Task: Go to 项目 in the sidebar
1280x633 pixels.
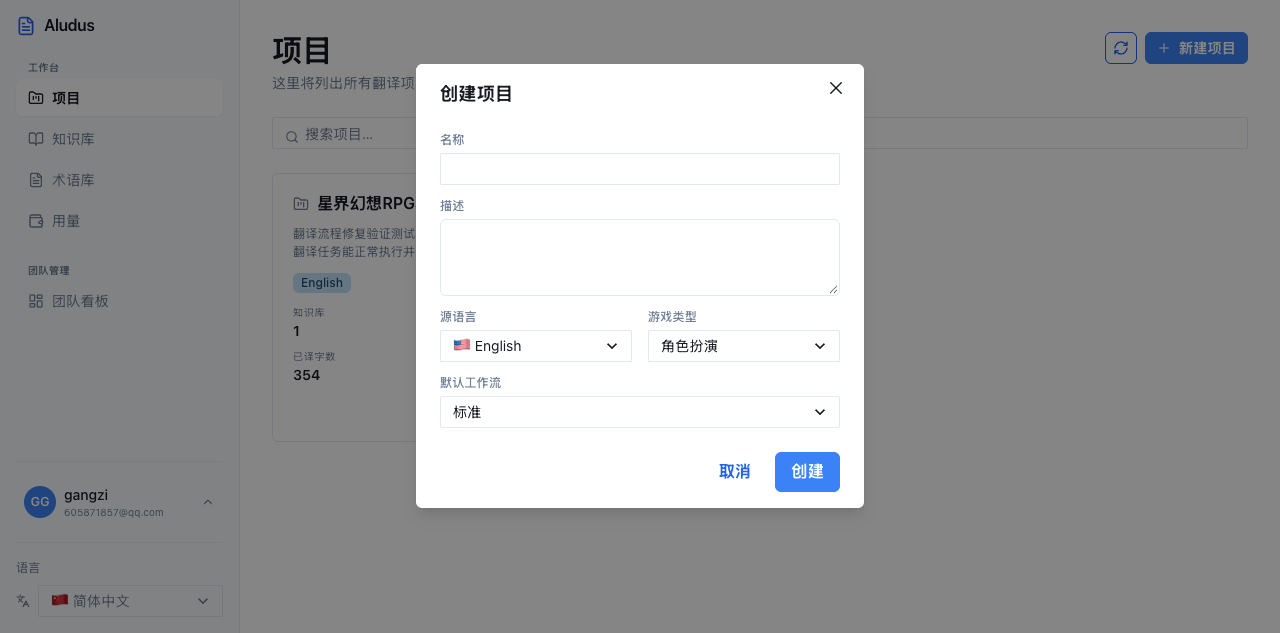Action: click(x=119, y=98)
